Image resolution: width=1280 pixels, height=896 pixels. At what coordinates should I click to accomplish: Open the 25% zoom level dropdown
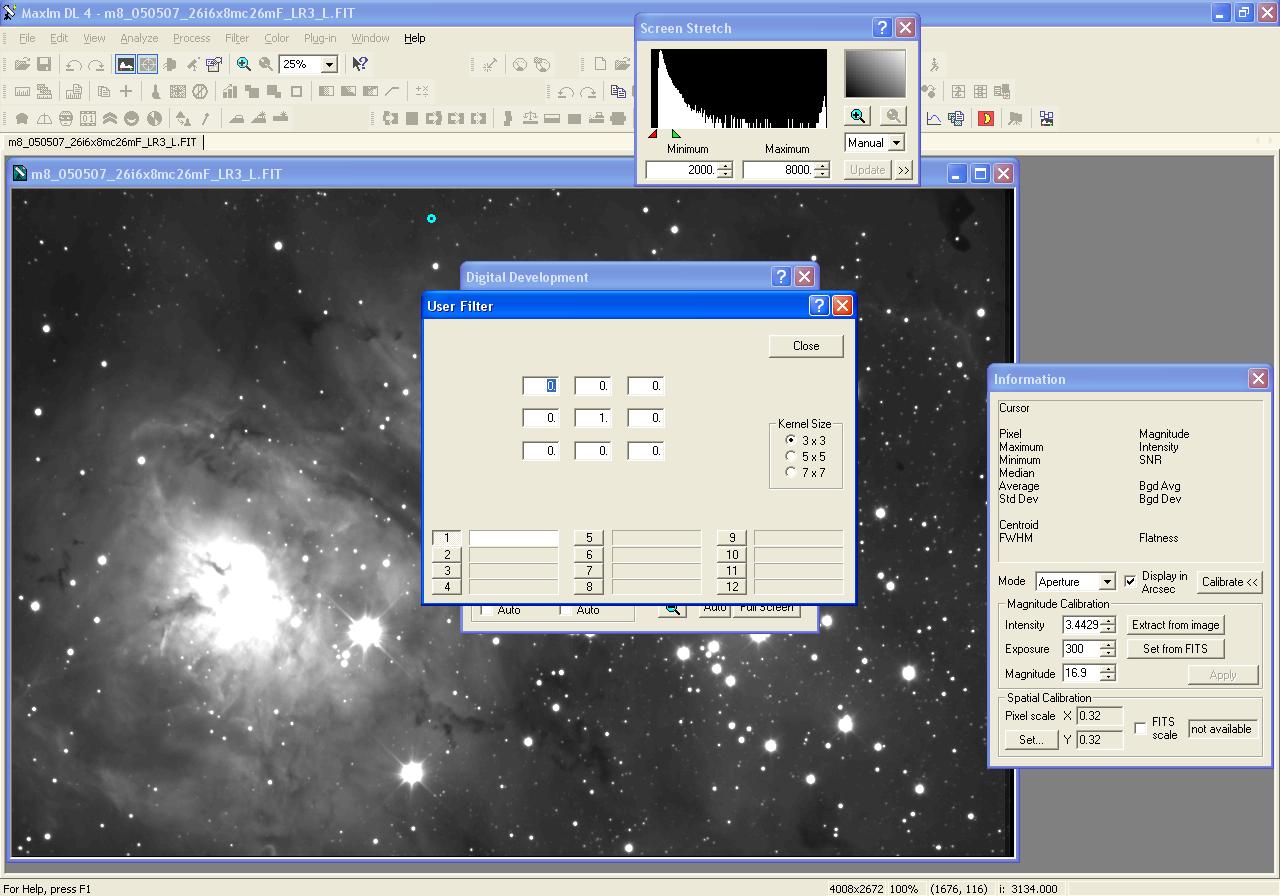(329, 64)
